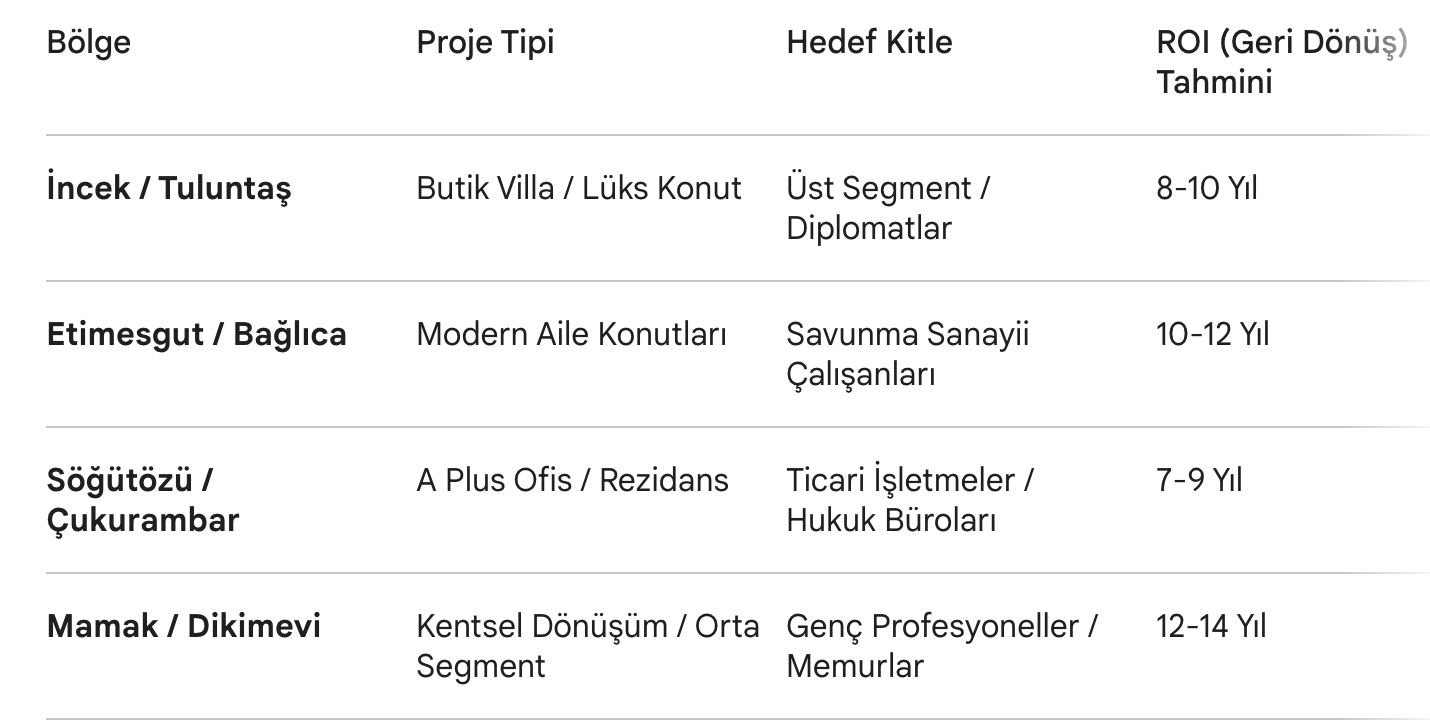Viewport: 1430px width, 724px height.
Task: Click the Bölge column header
Action: tap(89, 42)
